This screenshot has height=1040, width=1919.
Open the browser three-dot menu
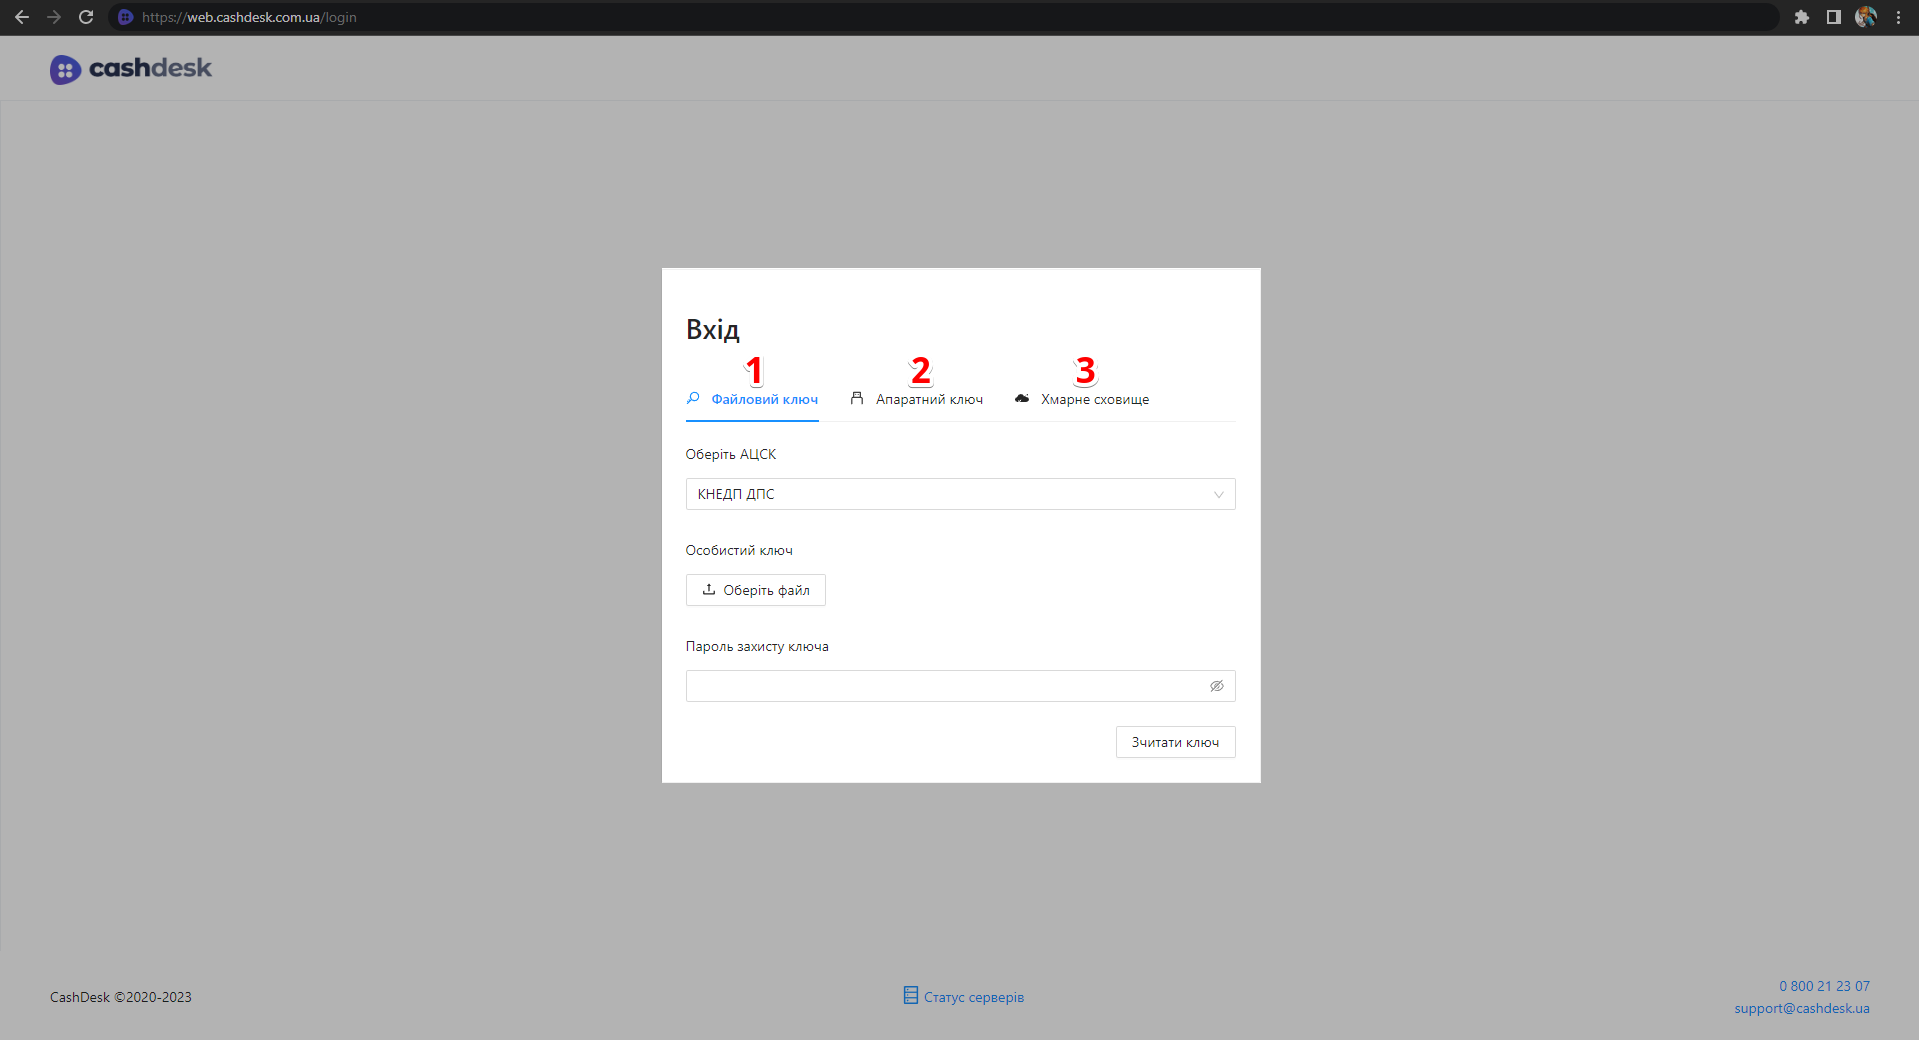click(1898, 17)
